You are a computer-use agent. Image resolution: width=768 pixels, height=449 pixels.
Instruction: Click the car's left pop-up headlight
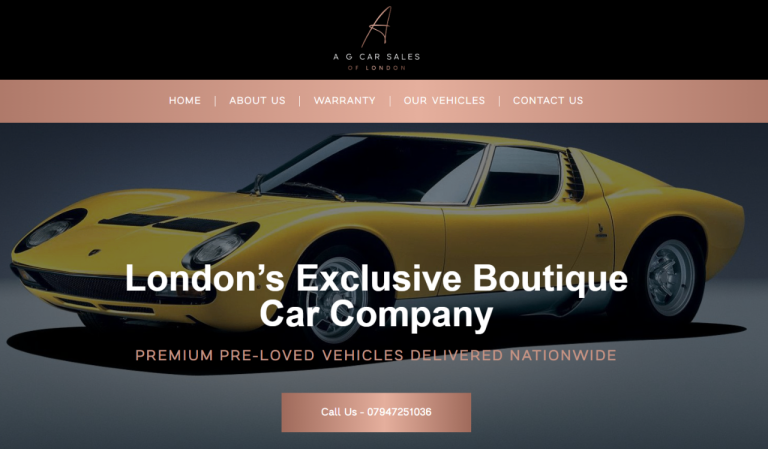(50, 231)
